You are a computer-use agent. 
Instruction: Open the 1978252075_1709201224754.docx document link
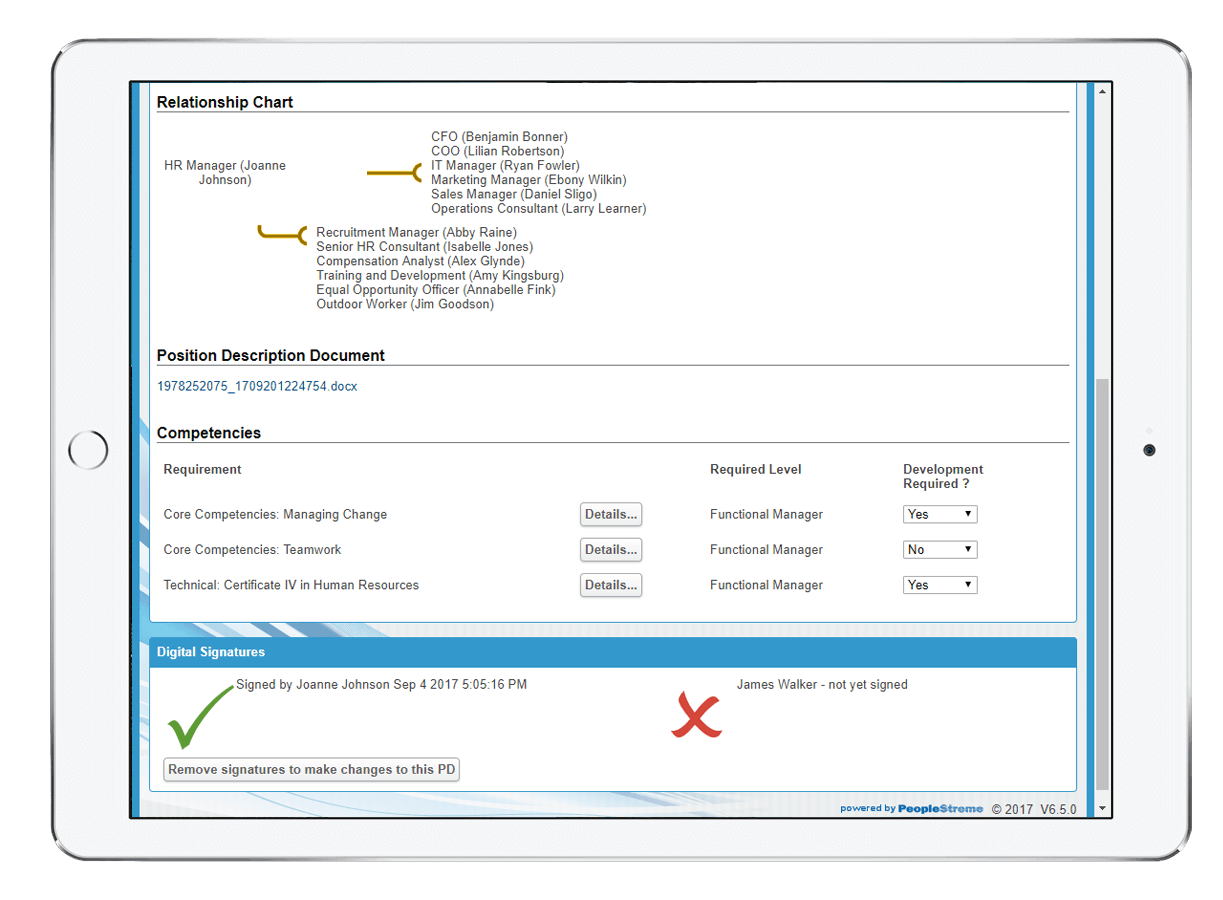pos(257,385)
